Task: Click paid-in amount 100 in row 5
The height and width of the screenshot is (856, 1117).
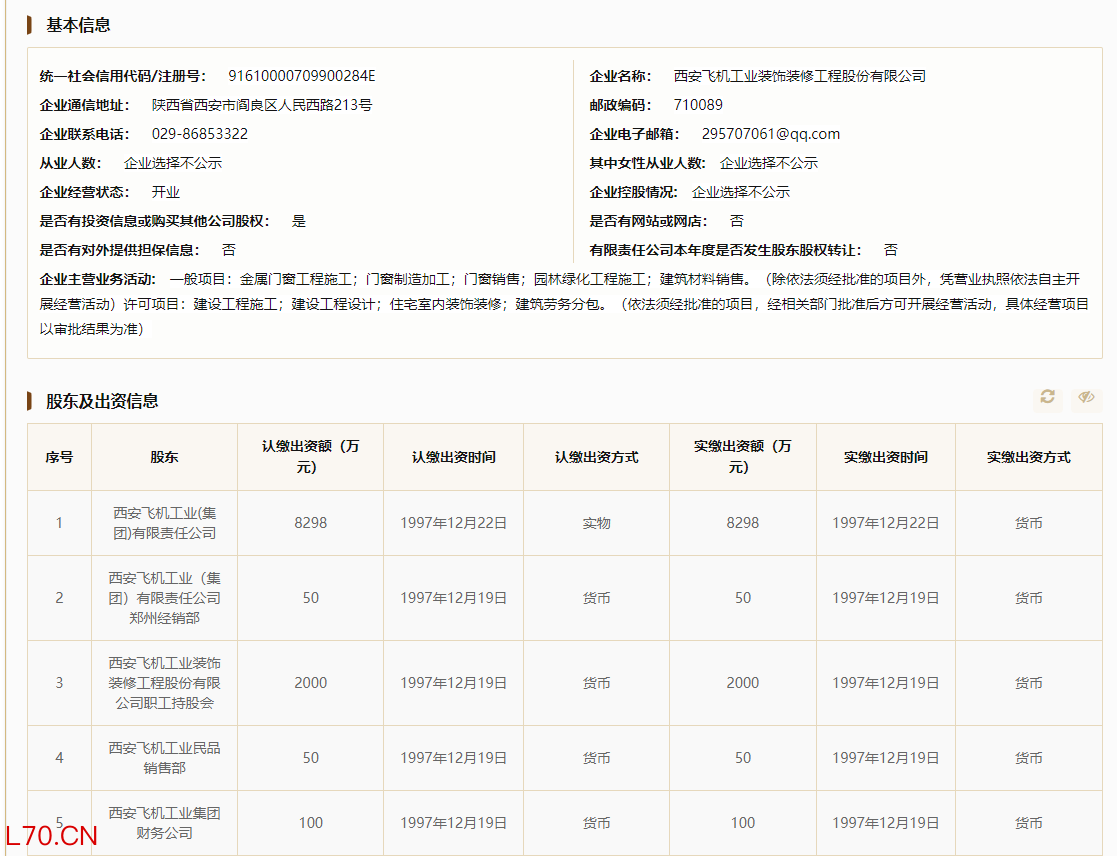Action: click(742, 823)
